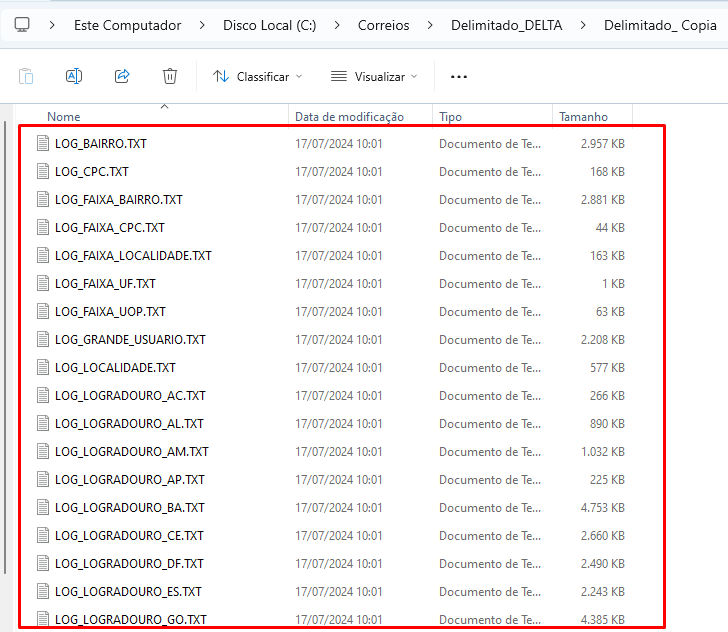Click the file icon of LOG_LOGRADOURO_AP.TXT
The image size is (728, 632).
(x=43, y=479)
